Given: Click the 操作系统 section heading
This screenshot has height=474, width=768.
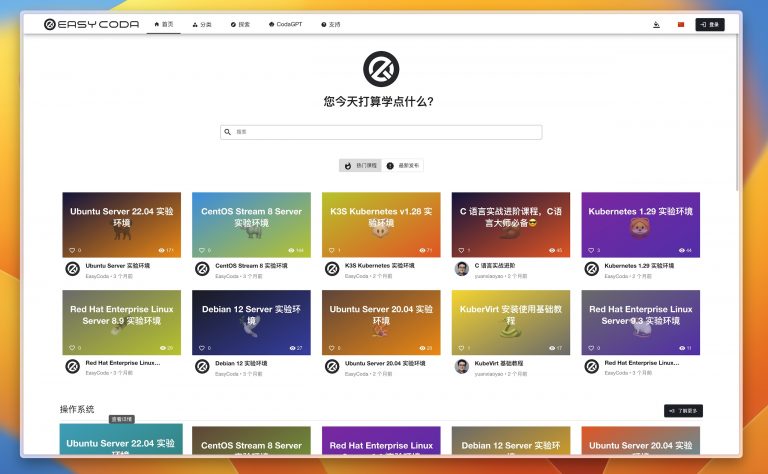Looking at the screenshot, I should click(x=77, y=409).
